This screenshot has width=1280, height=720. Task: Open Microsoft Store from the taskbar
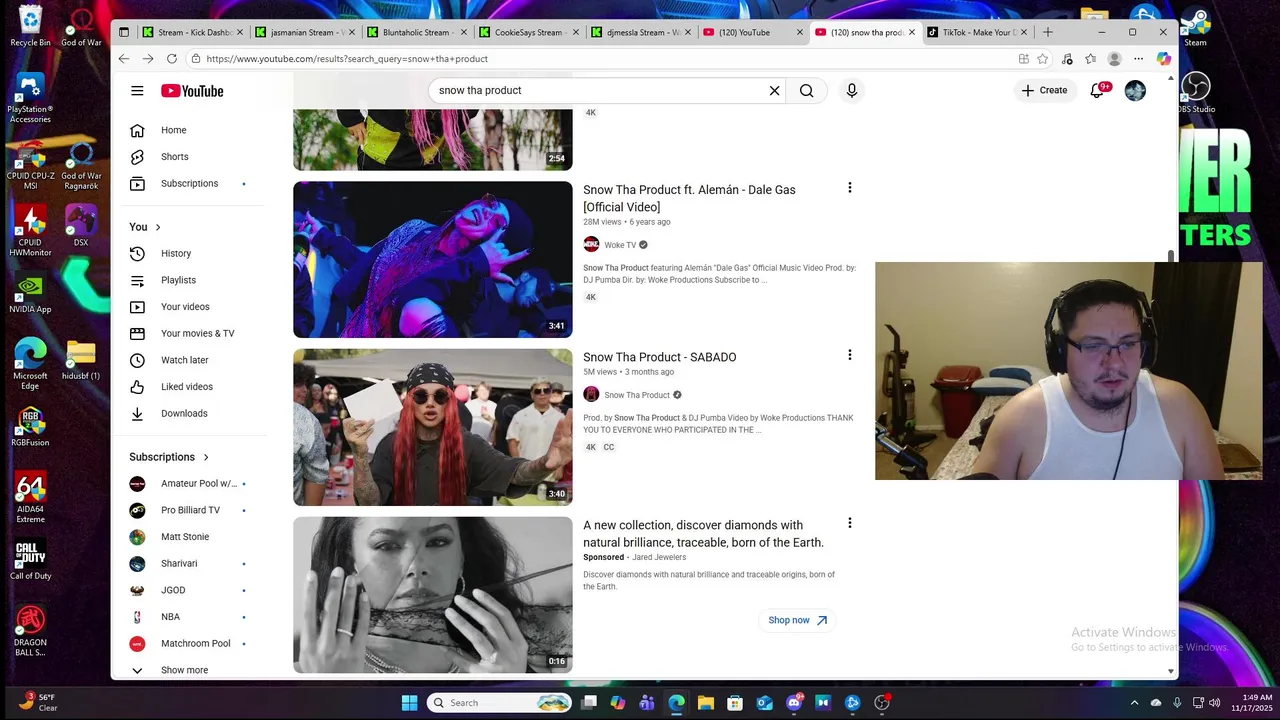click(735, 703)
